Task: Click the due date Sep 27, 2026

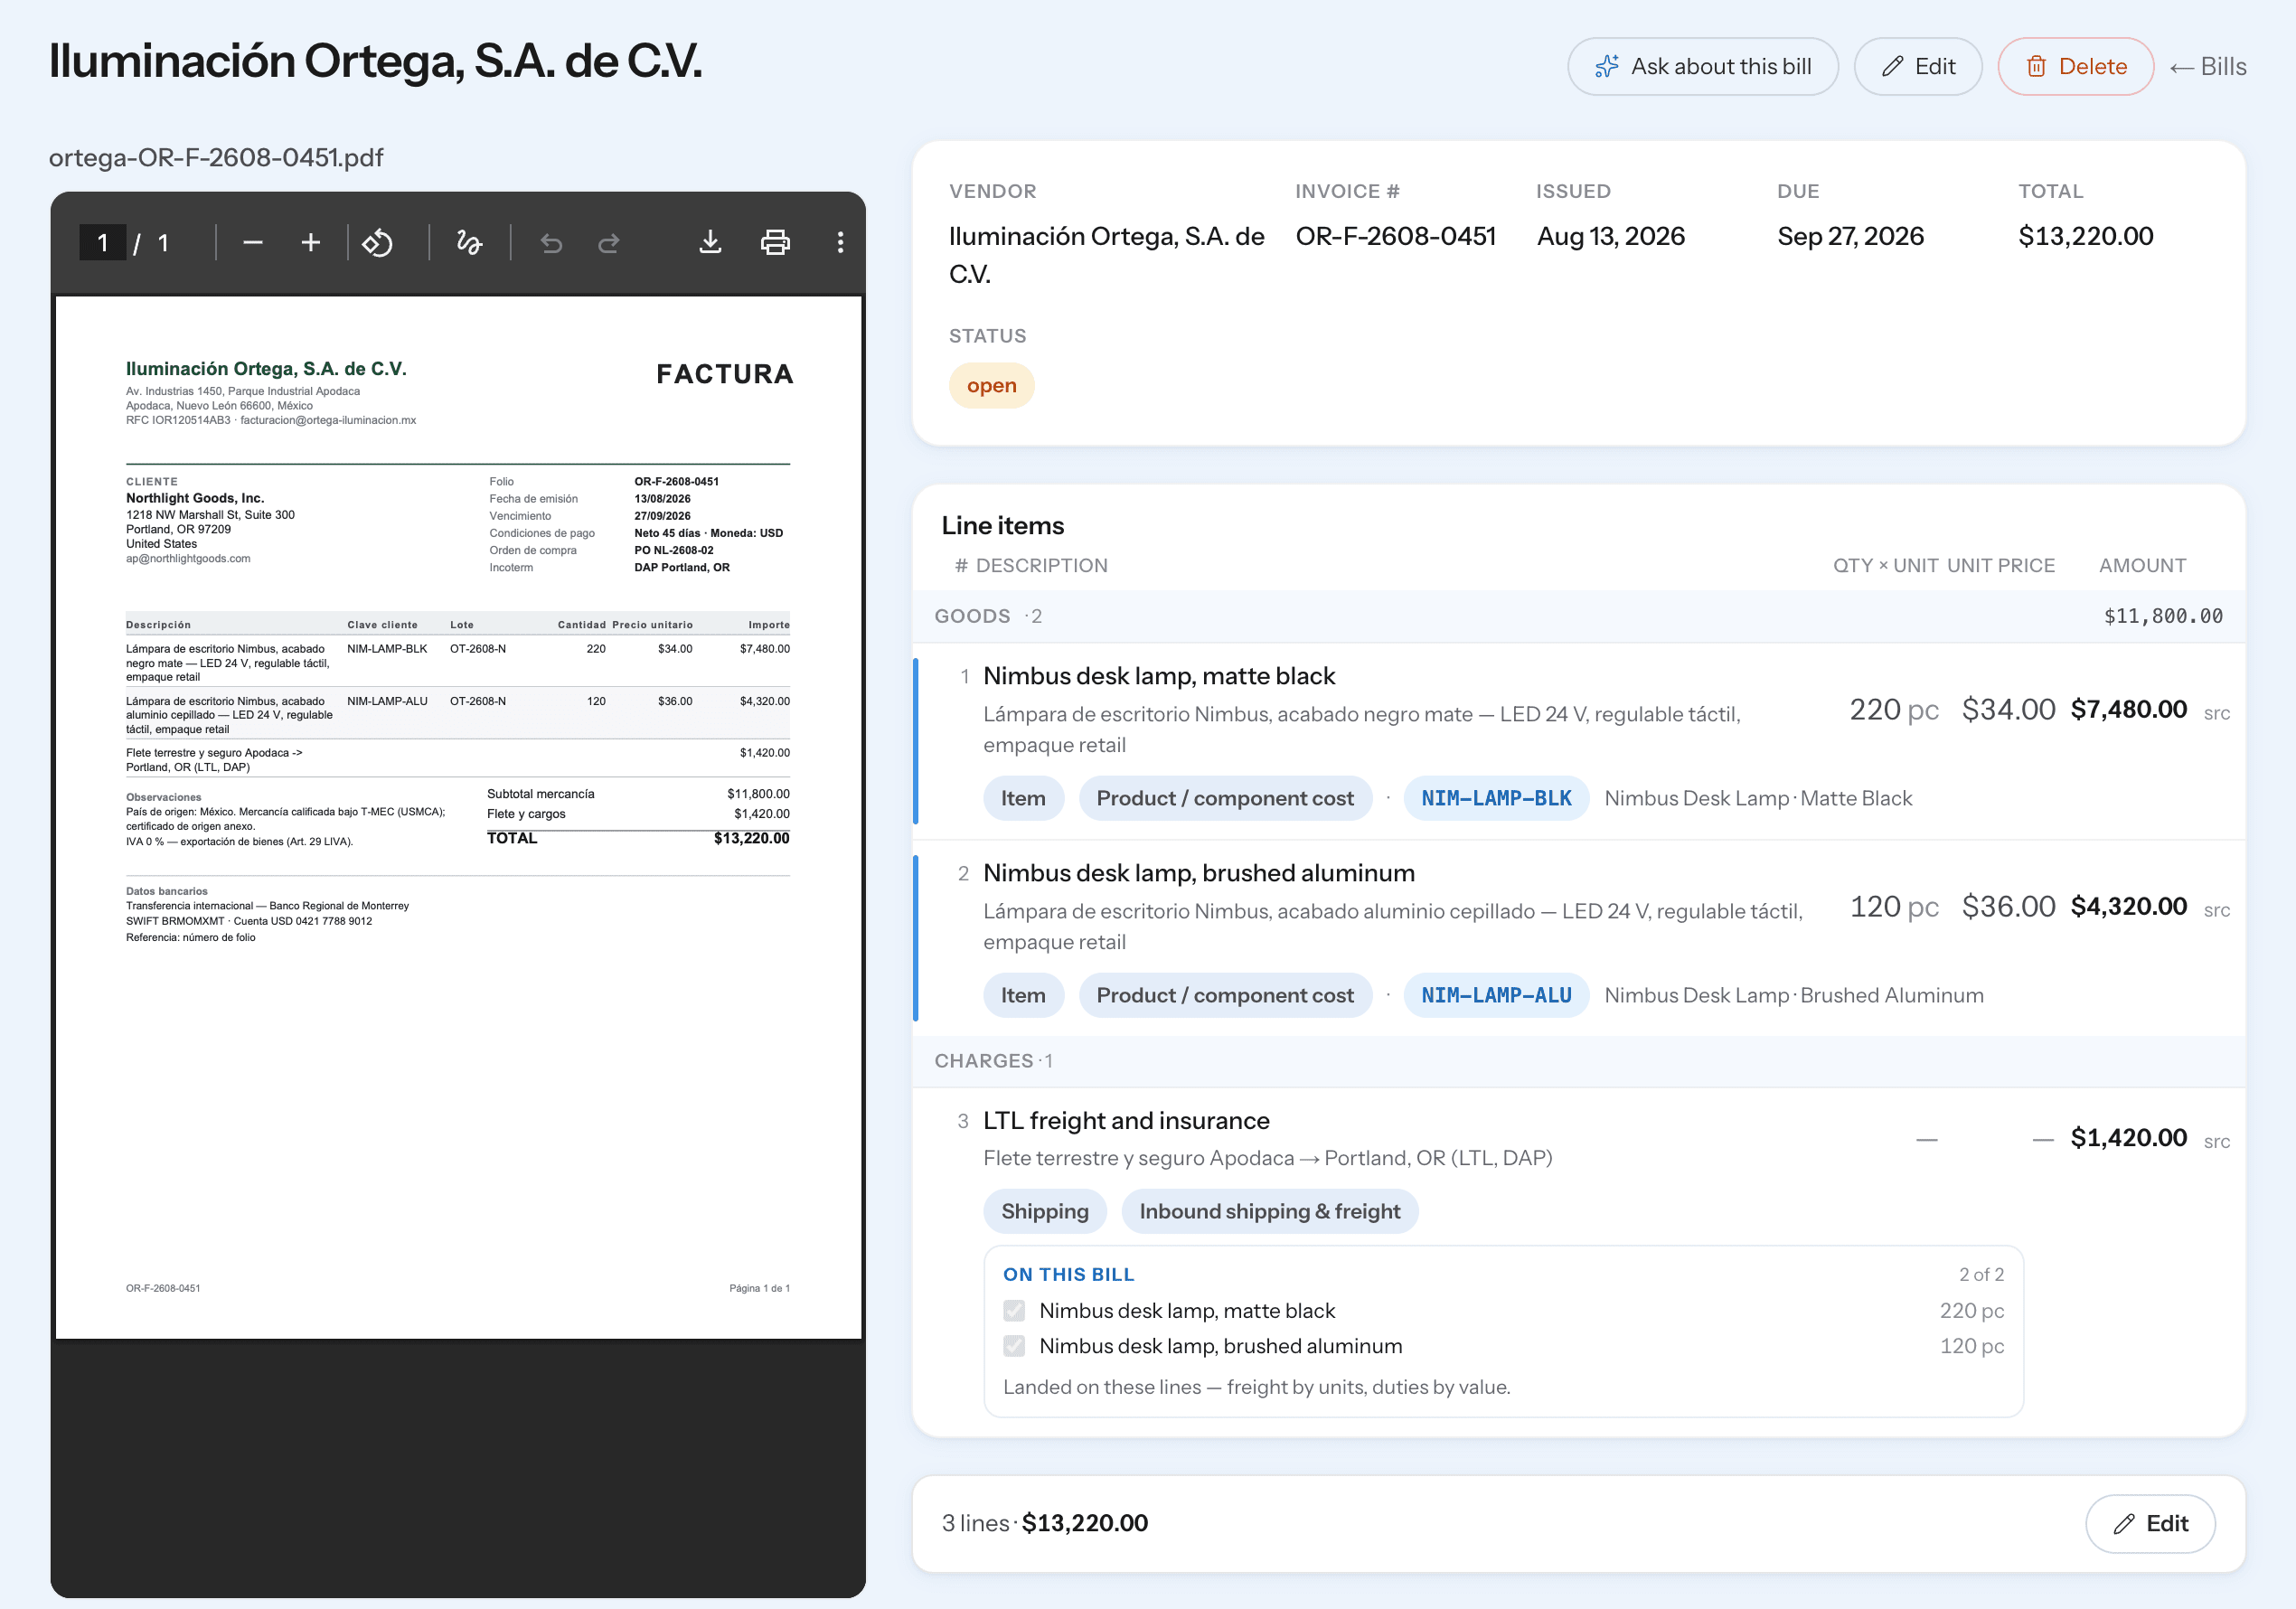Action: 1850,236
